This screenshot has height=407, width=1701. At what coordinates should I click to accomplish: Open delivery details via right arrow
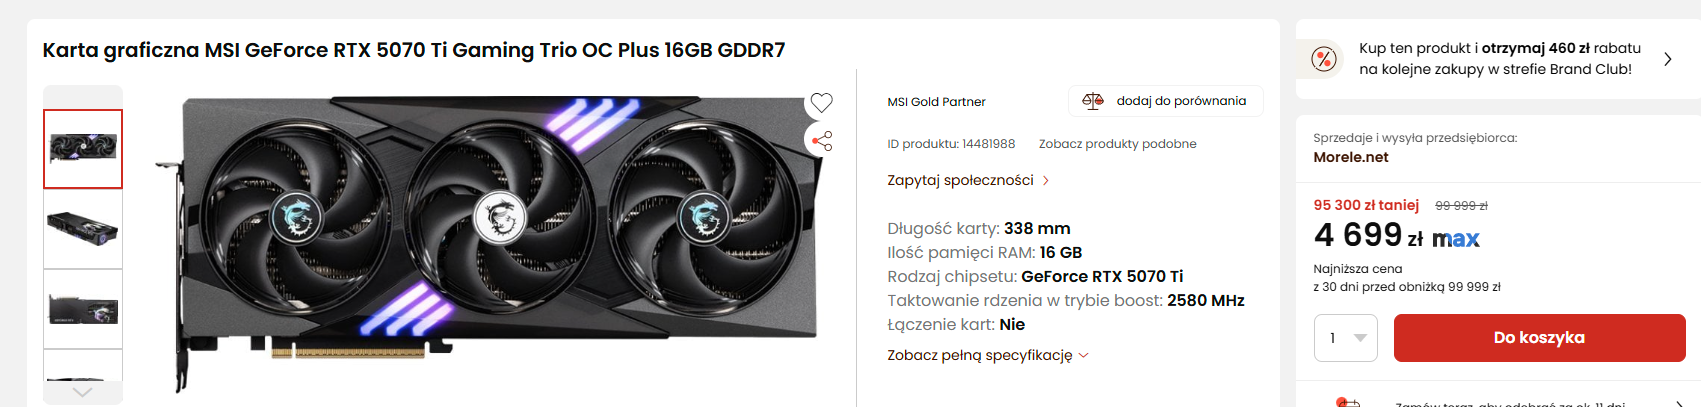pyautogui.click(x=1678, y=403)
